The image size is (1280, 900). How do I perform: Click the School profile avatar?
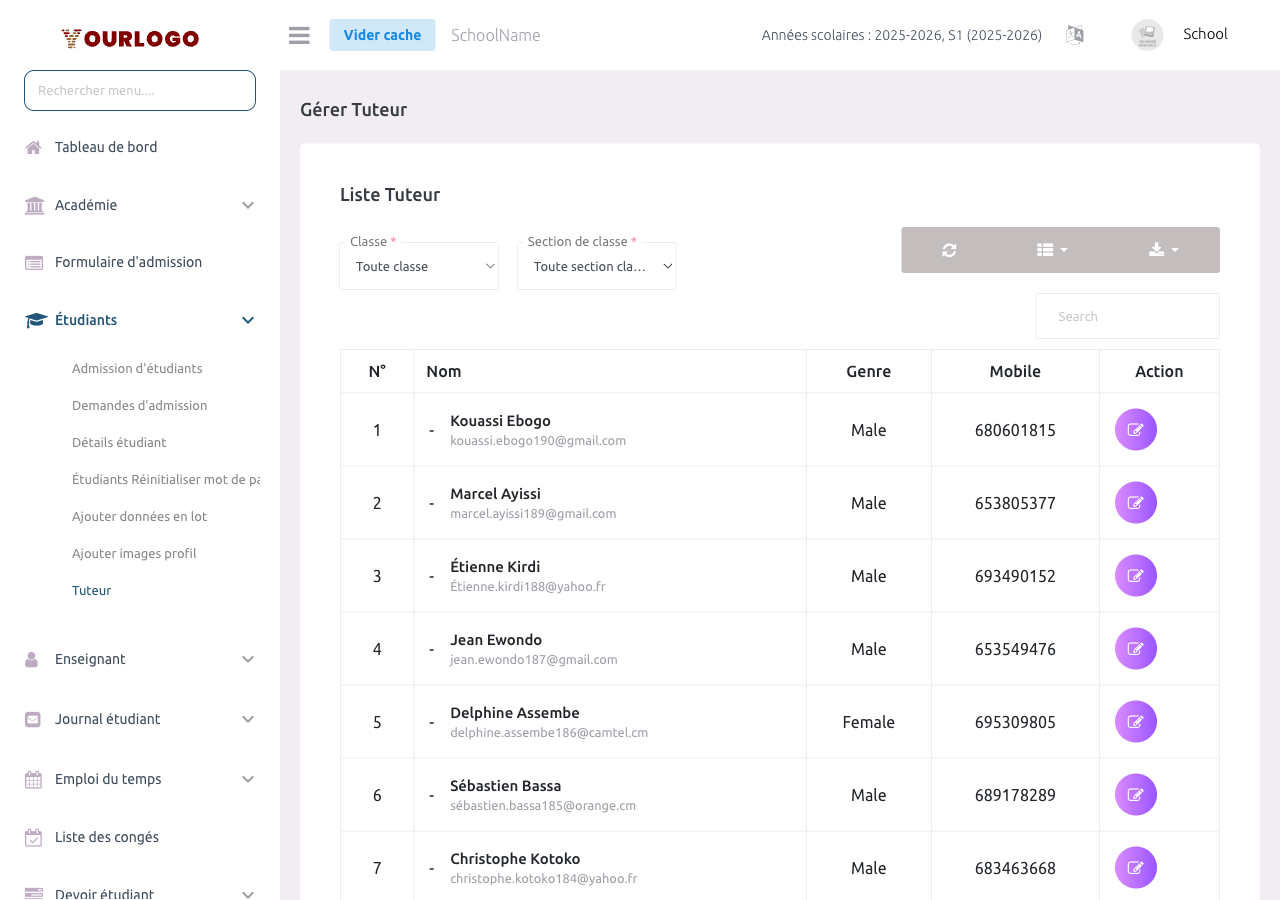tap(1147, 35)
